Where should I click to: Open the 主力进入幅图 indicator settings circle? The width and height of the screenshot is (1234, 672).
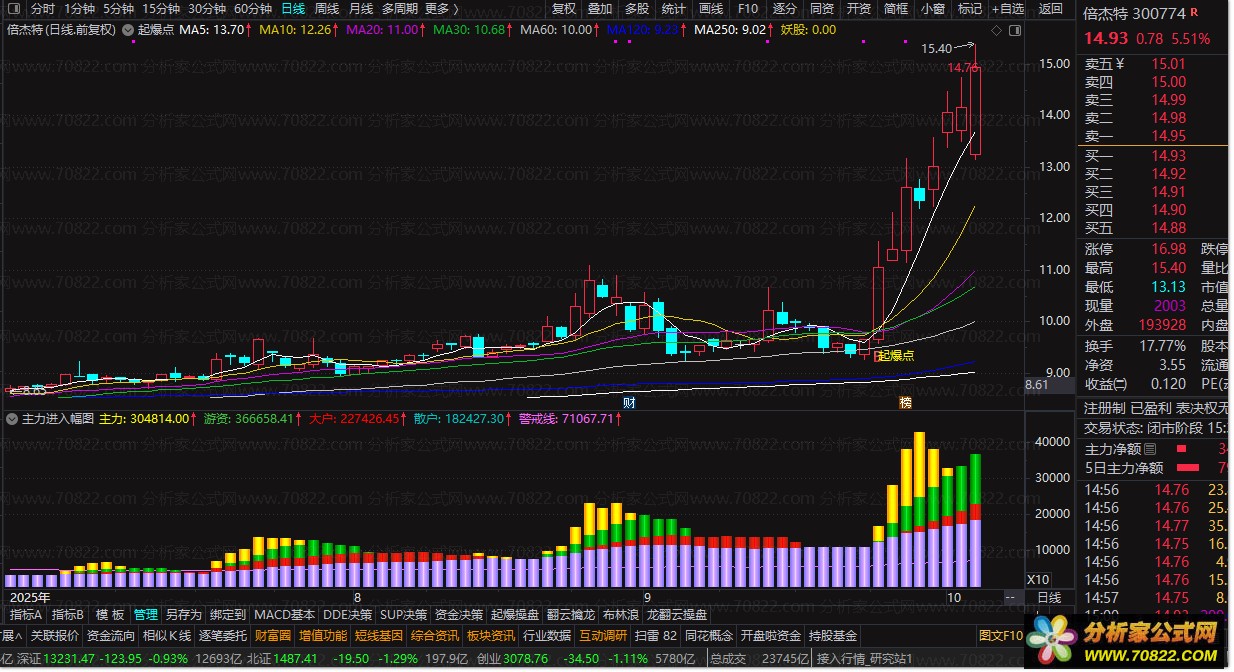pos(13,418)
